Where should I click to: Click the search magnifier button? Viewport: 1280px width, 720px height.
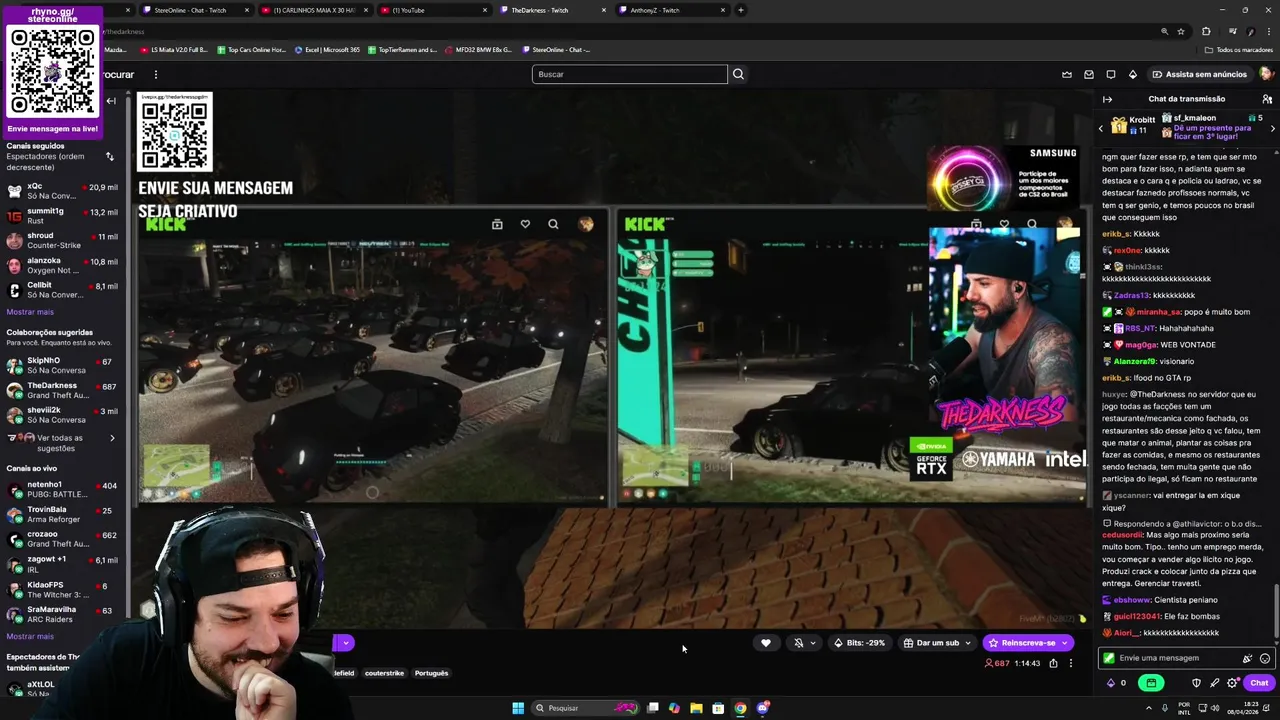(x=738, y=74)
